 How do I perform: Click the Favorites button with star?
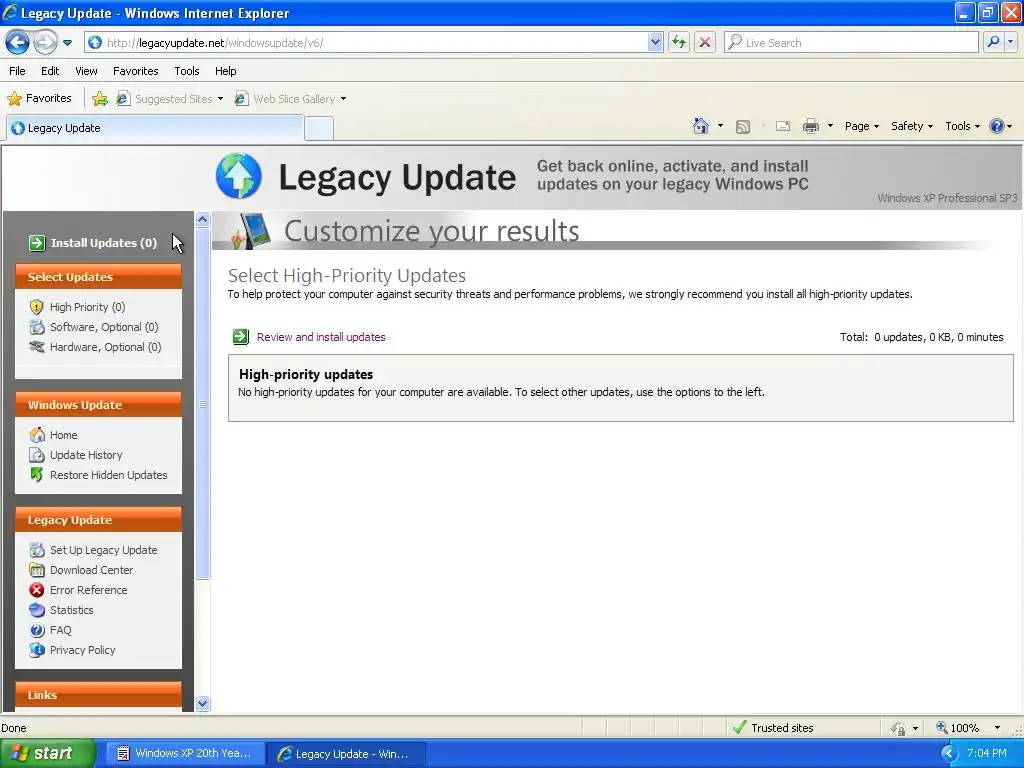coord(39,99)
